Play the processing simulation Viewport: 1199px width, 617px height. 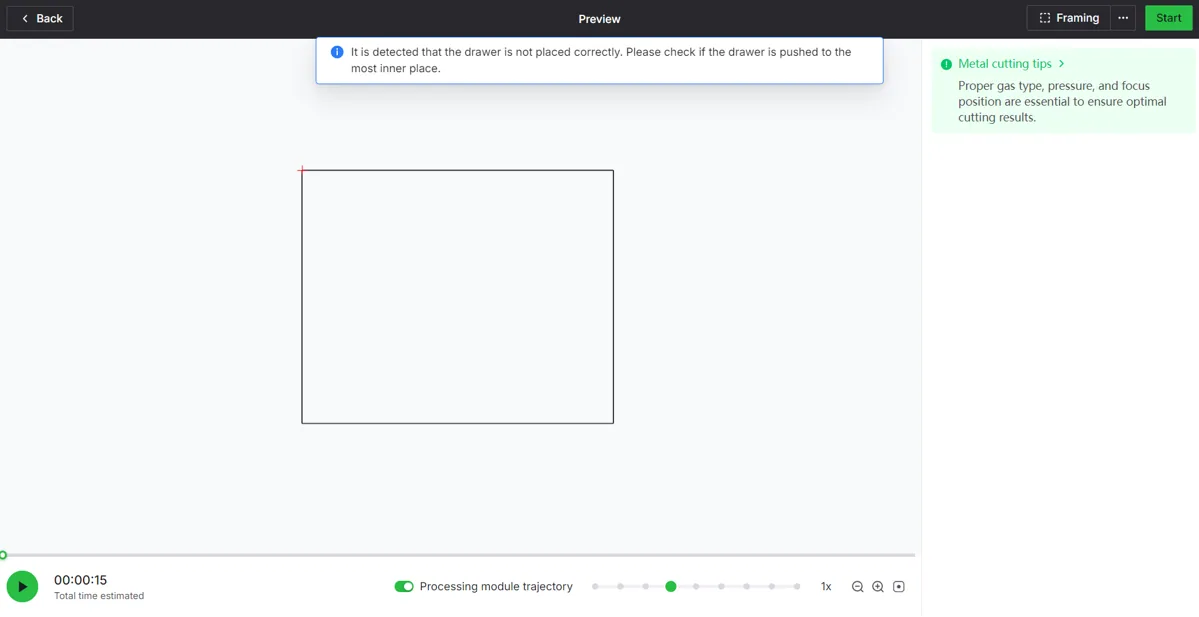coord(22,586)
